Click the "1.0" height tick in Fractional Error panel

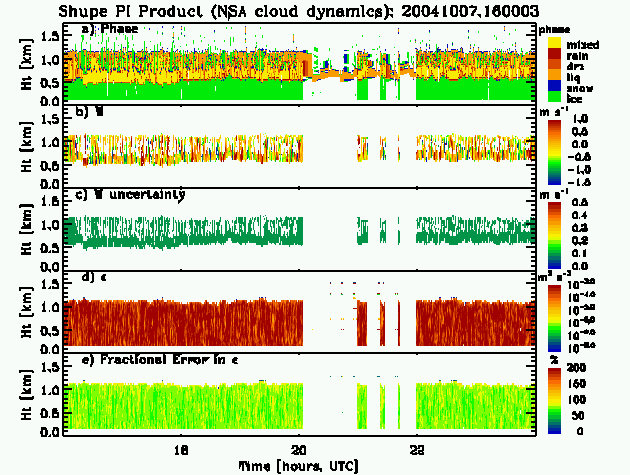click(51, 390)
